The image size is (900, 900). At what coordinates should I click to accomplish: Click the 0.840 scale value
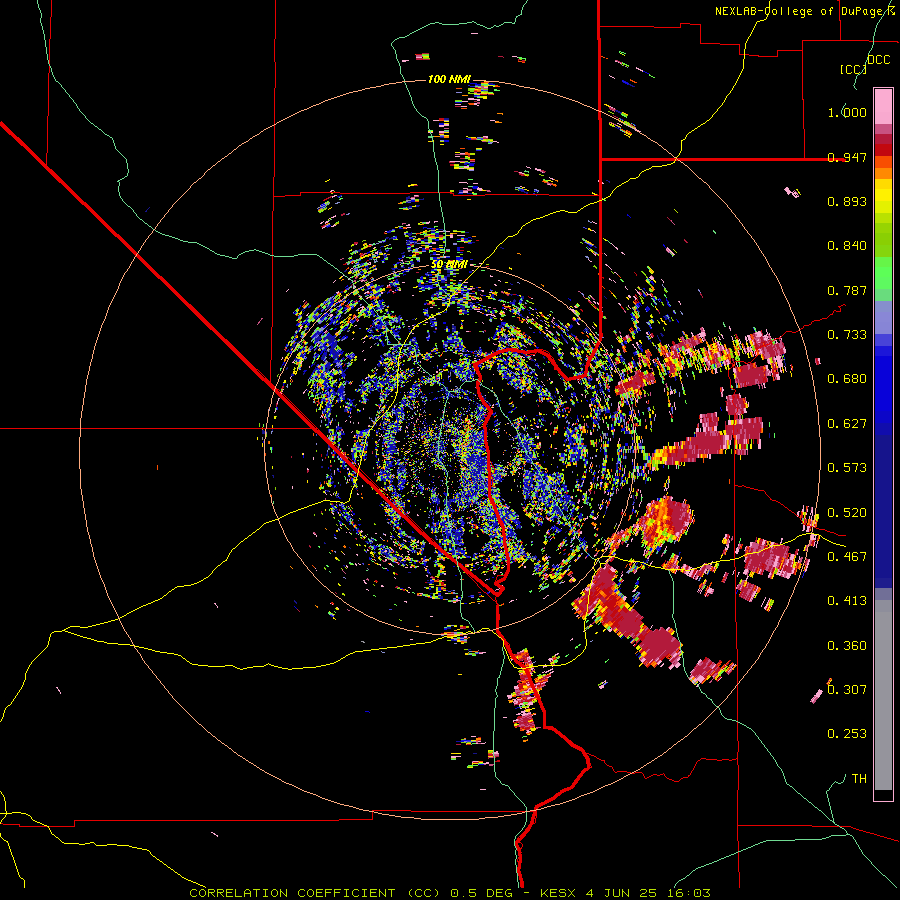[847, 246]
